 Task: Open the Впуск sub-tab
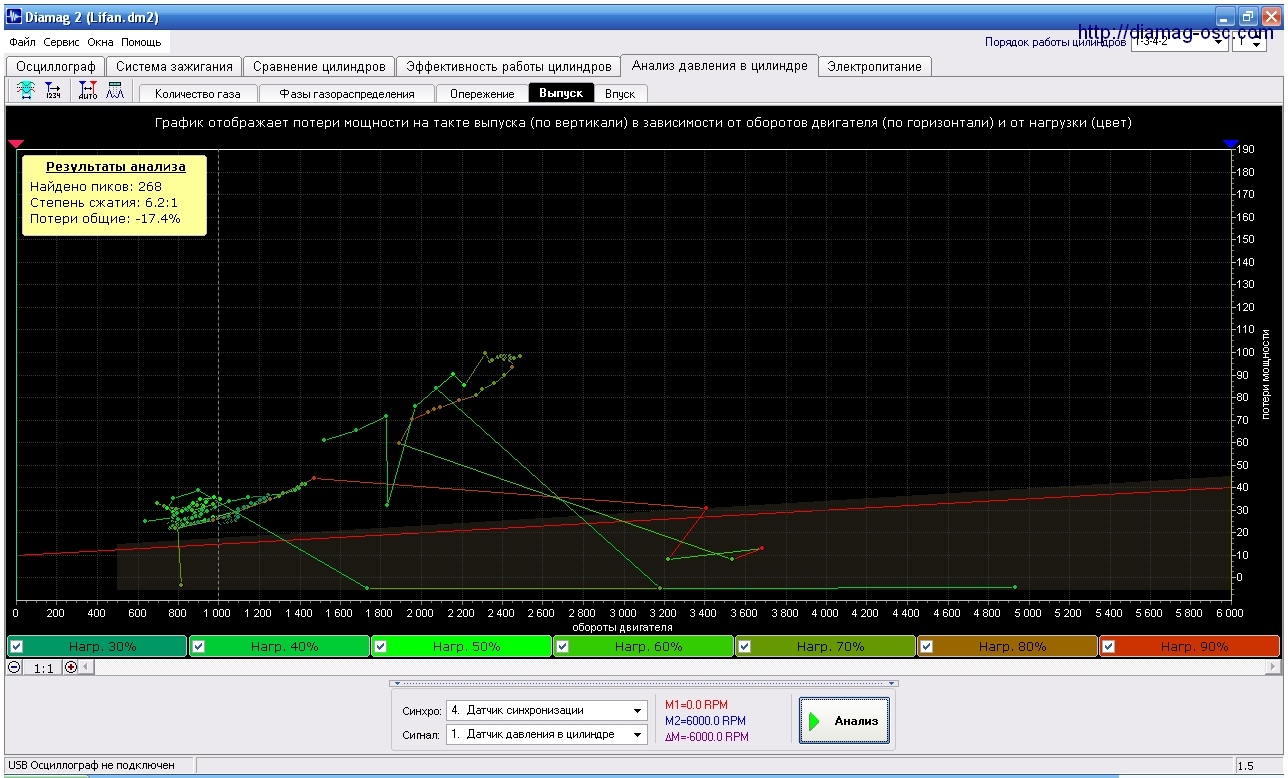[620, 93]
